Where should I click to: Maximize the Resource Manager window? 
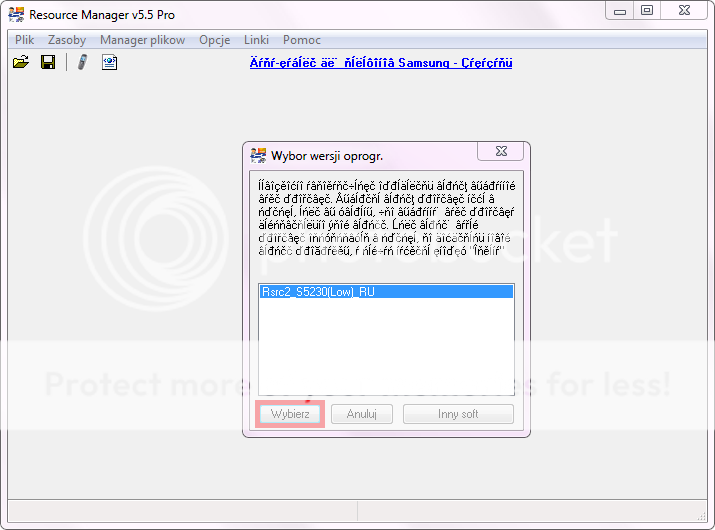click(x=647, y=10)
